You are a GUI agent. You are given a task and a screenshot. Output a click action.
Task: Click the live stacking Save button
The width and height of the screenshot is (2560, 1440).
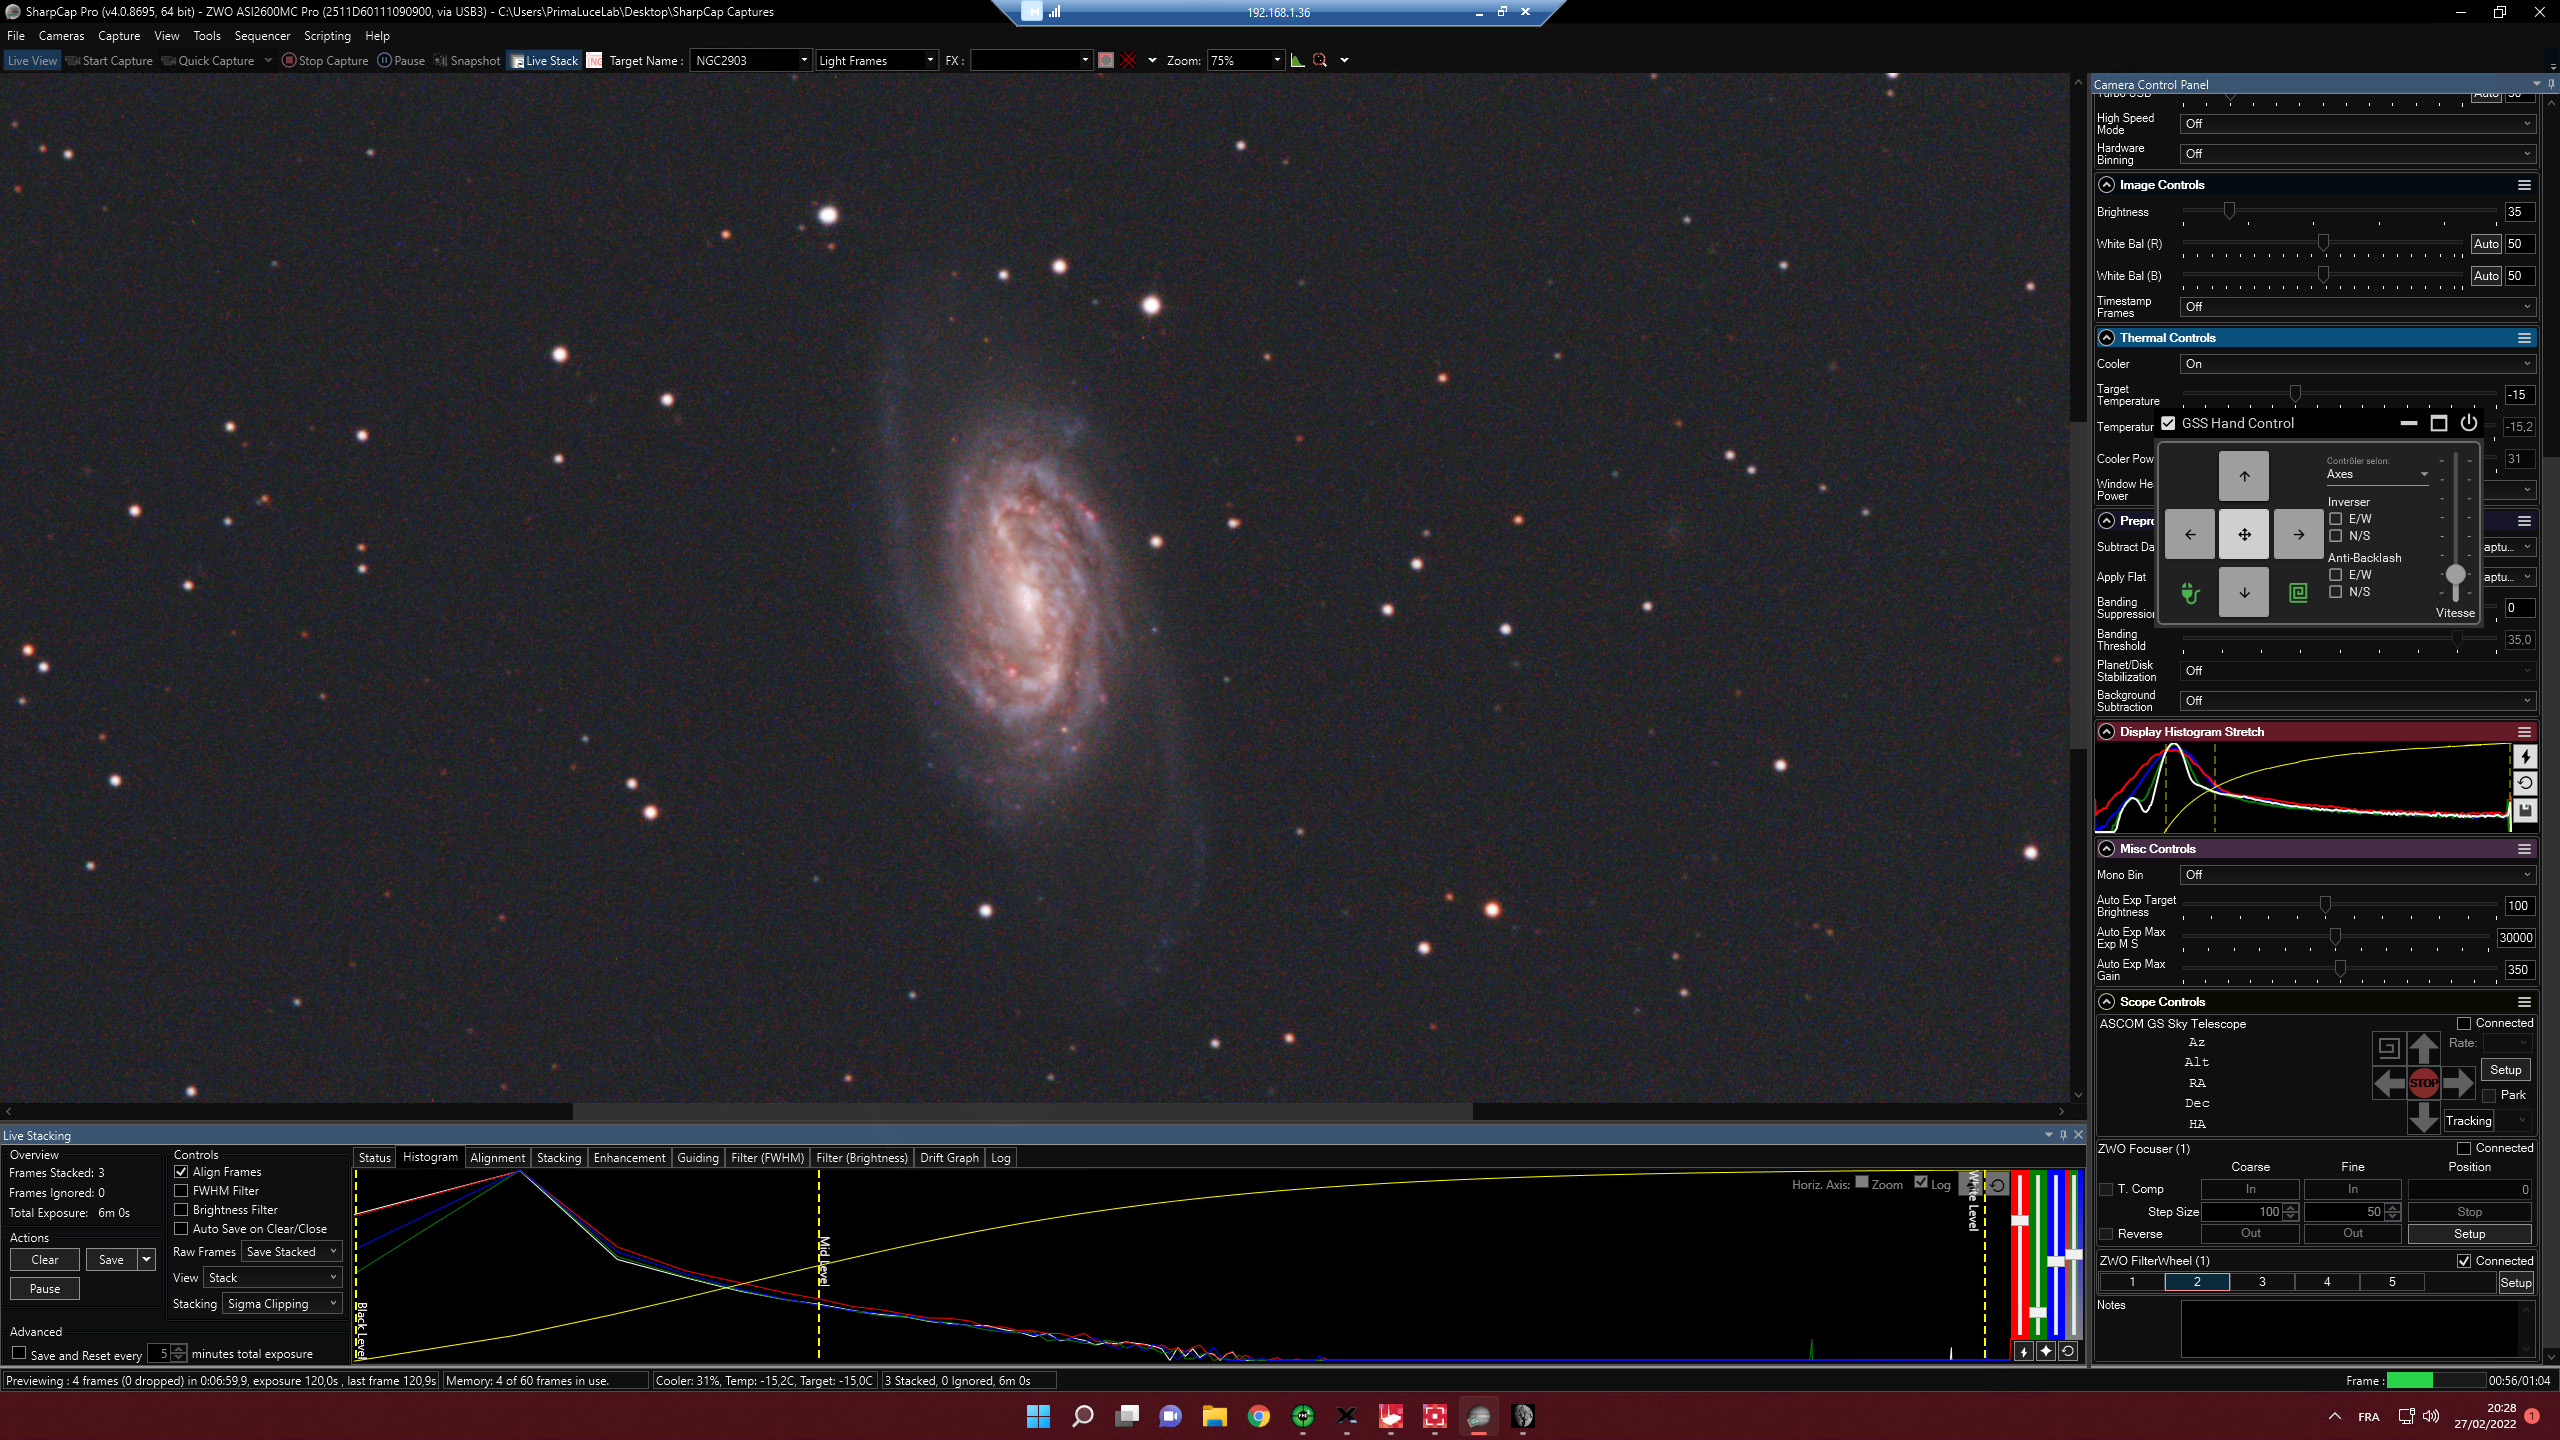(x=111, y=1260)
